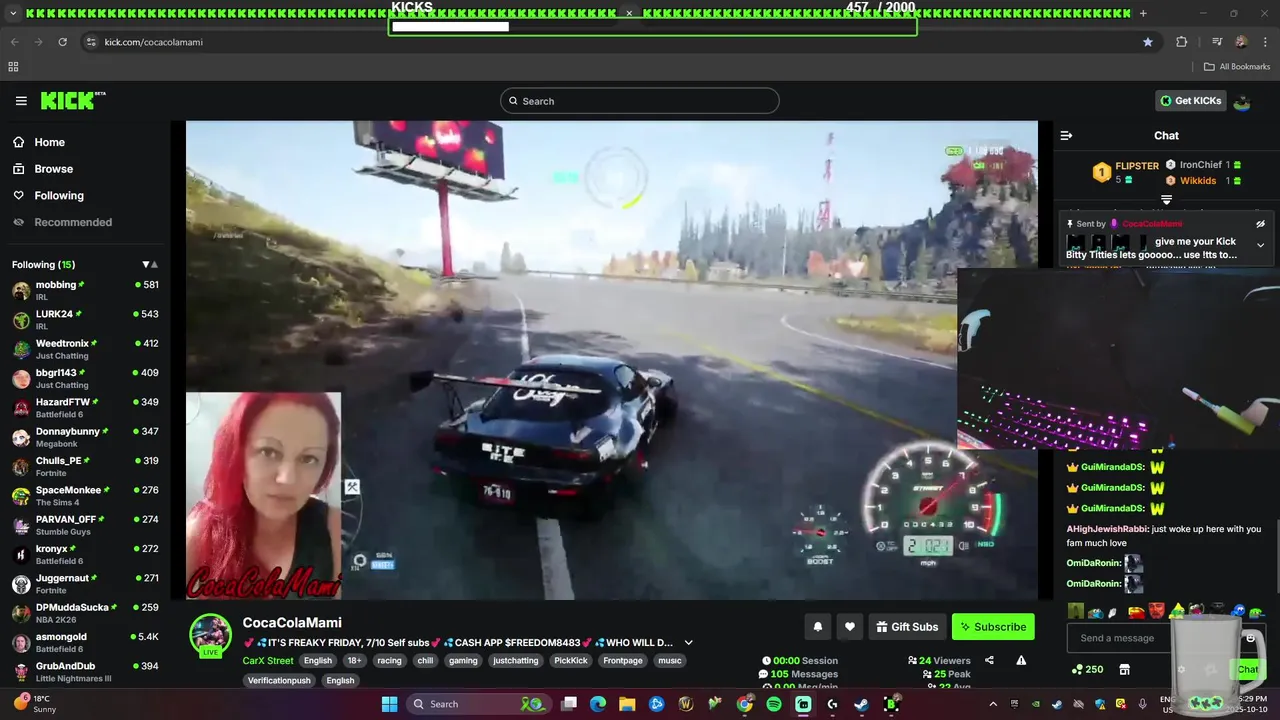Open Weedtronix channel in Following list
1280x720 pixels.
(85, 349)
